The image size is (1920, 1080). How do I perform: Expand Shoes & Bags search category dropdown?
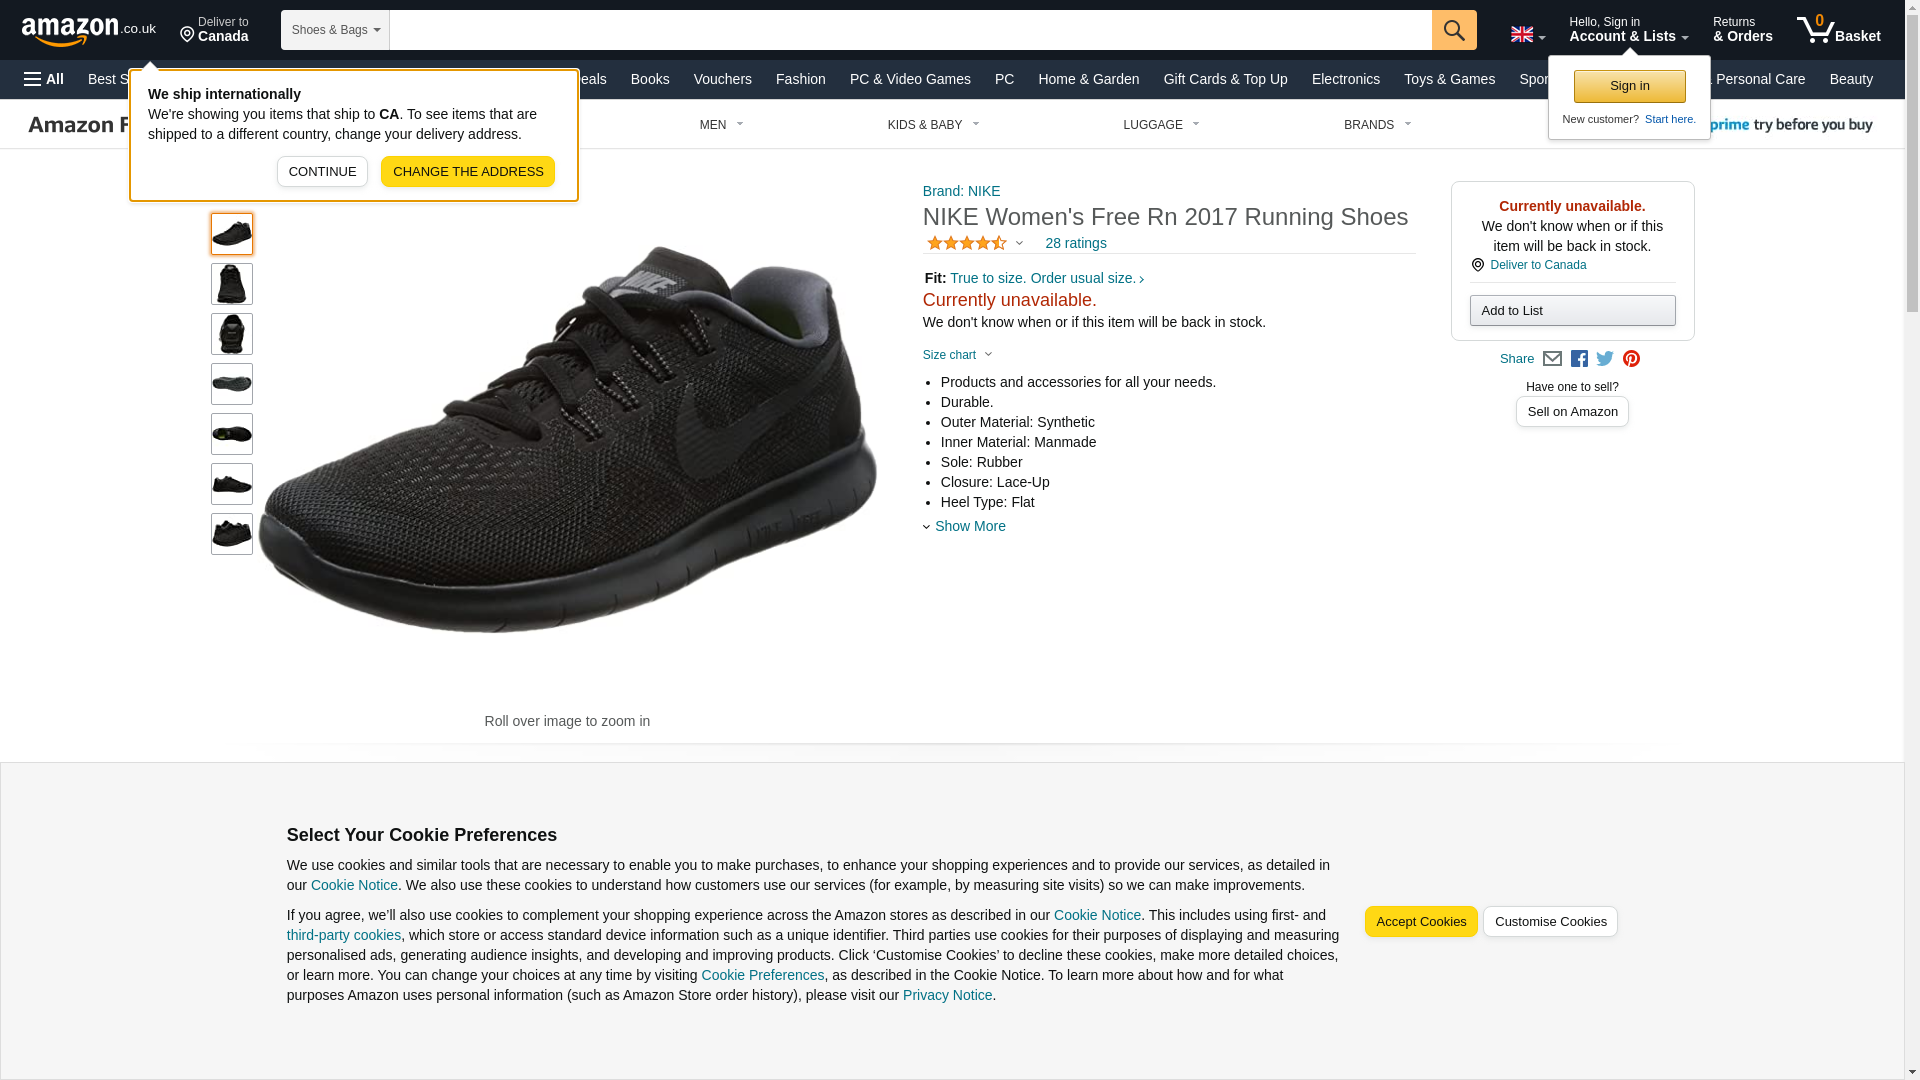[x=335, y=30]
